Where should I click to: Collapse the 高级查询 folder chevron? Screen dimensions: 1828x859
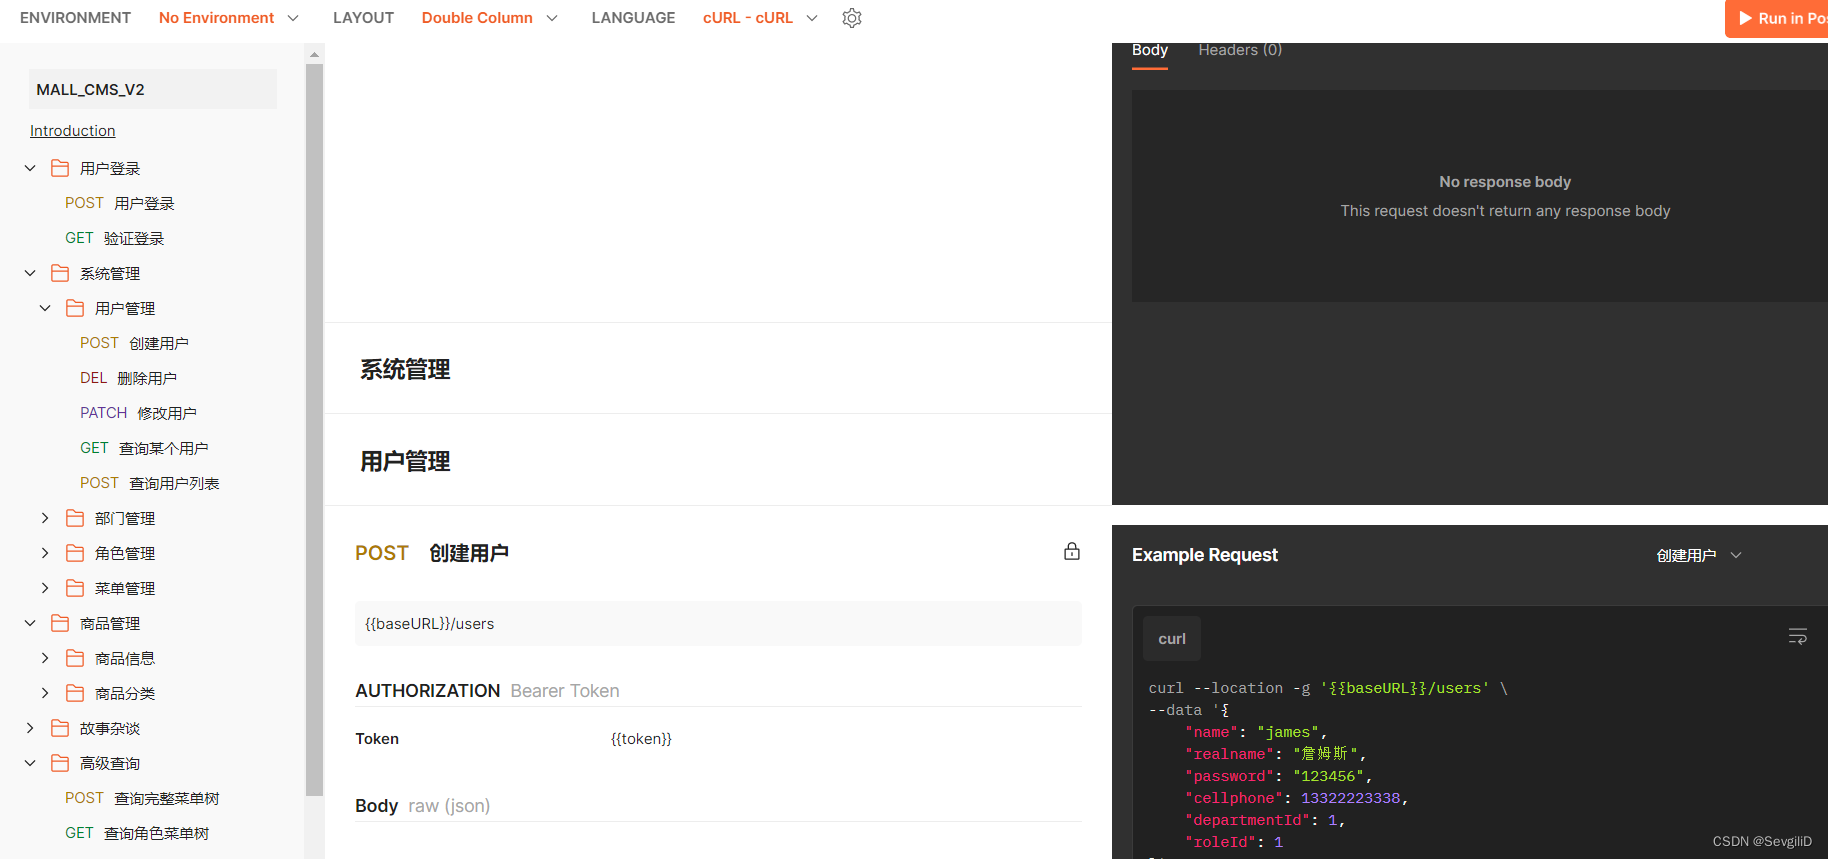click(30, 763)
